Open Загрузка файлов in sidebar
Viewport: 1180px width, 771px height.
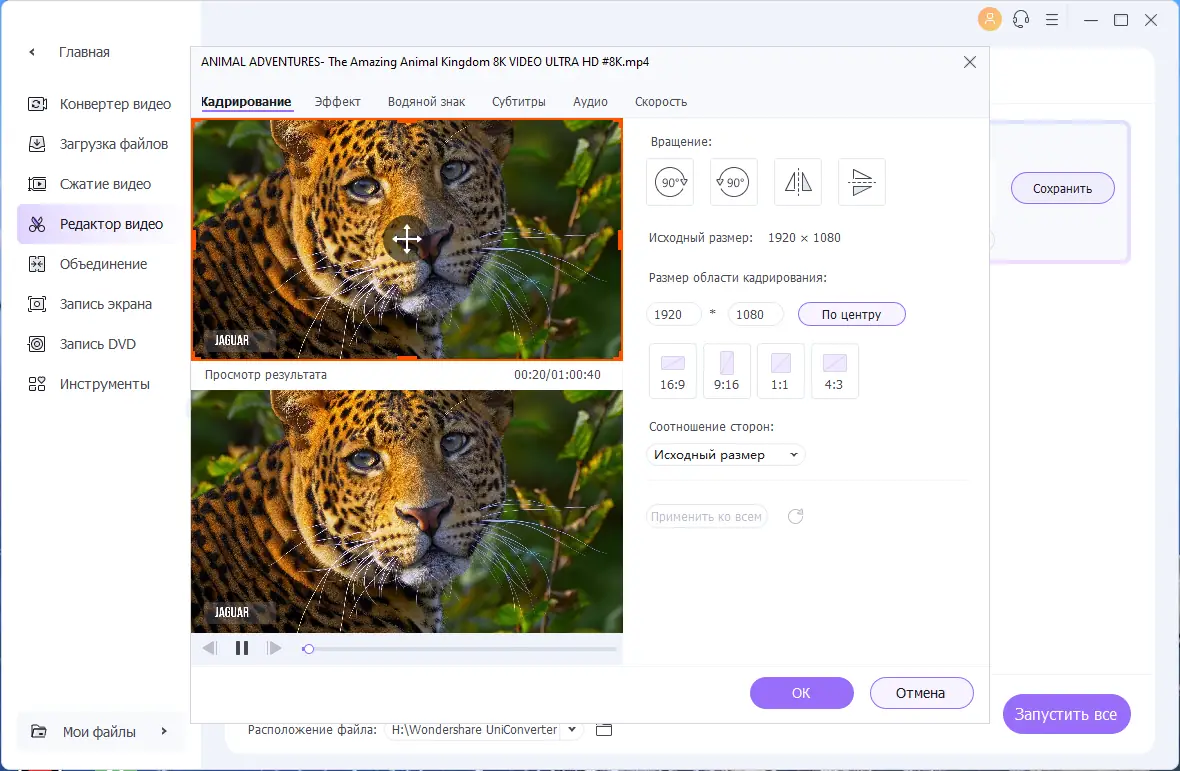99,144
